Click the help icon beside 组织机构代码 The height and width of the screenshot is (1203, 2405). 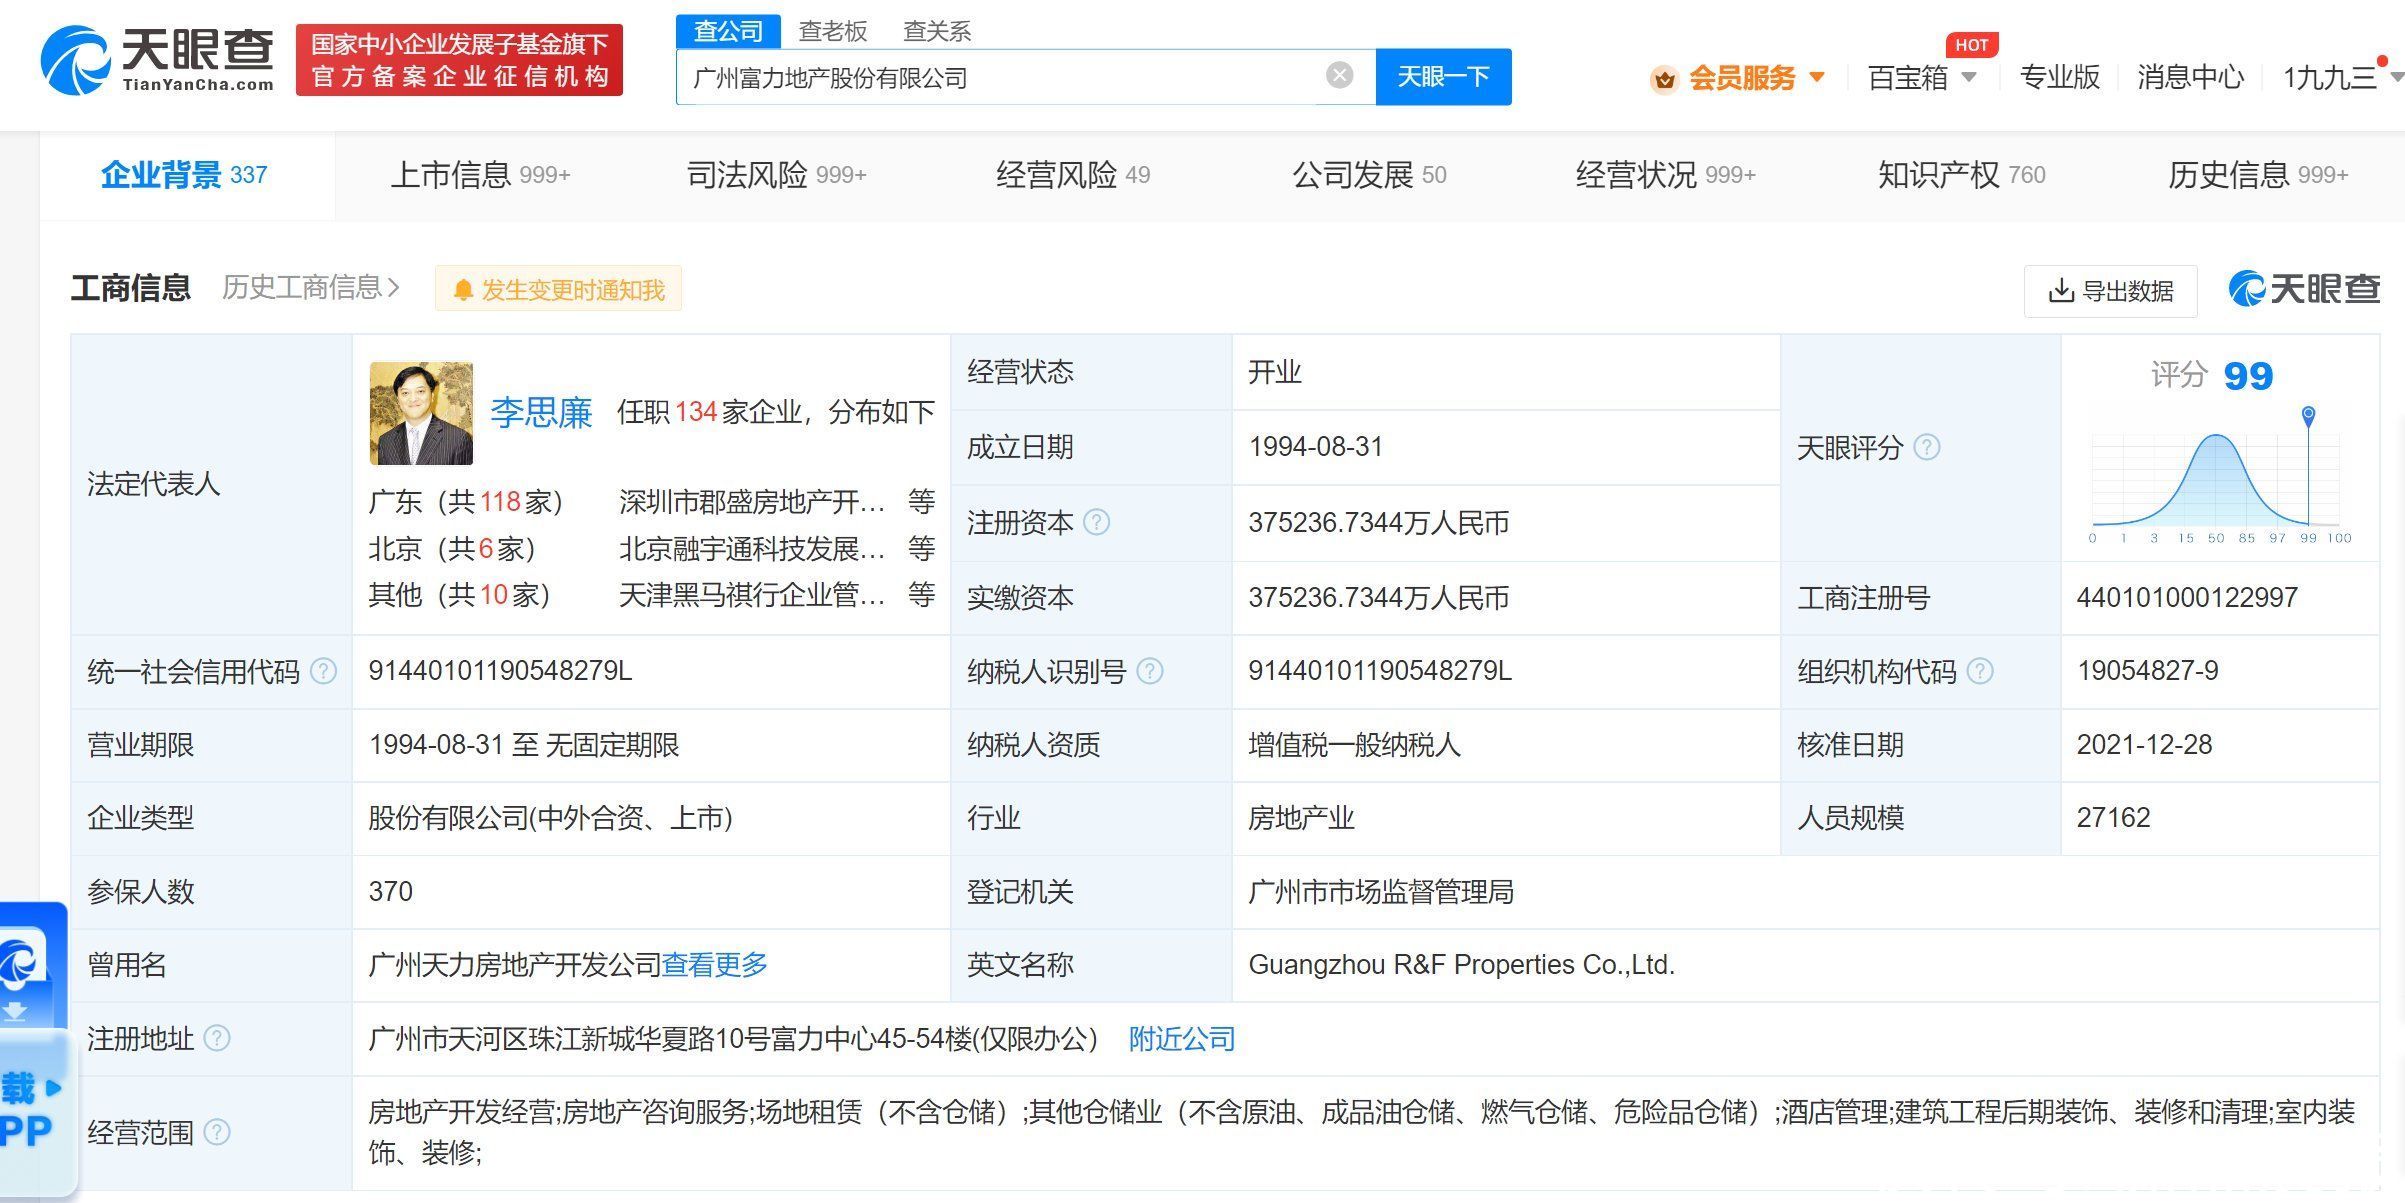click(x=1980, y=671)
